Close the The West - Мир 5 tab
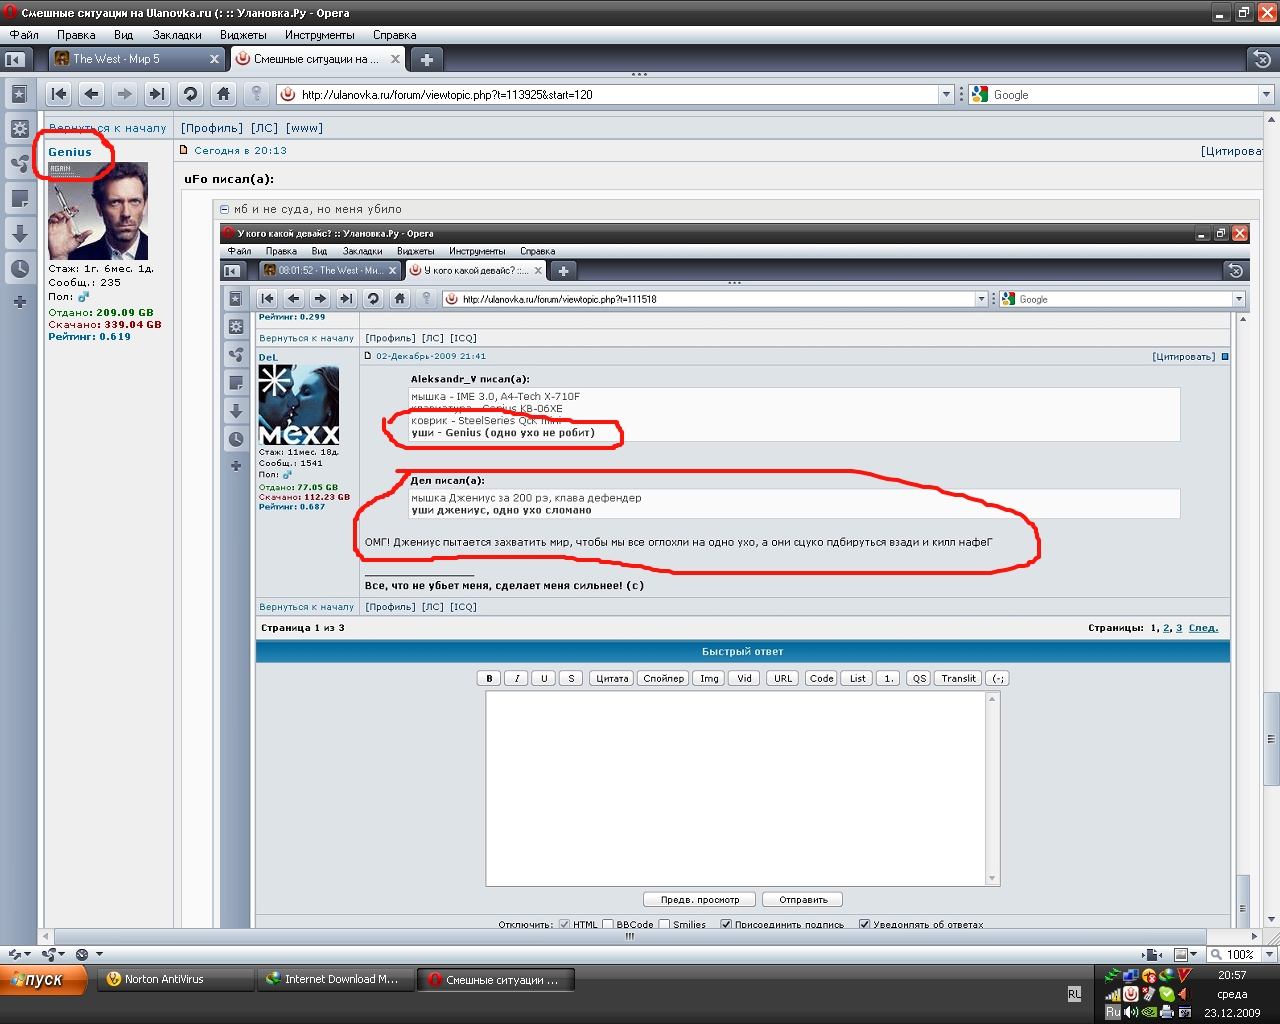1280x1024 pixels. (214, 59)
